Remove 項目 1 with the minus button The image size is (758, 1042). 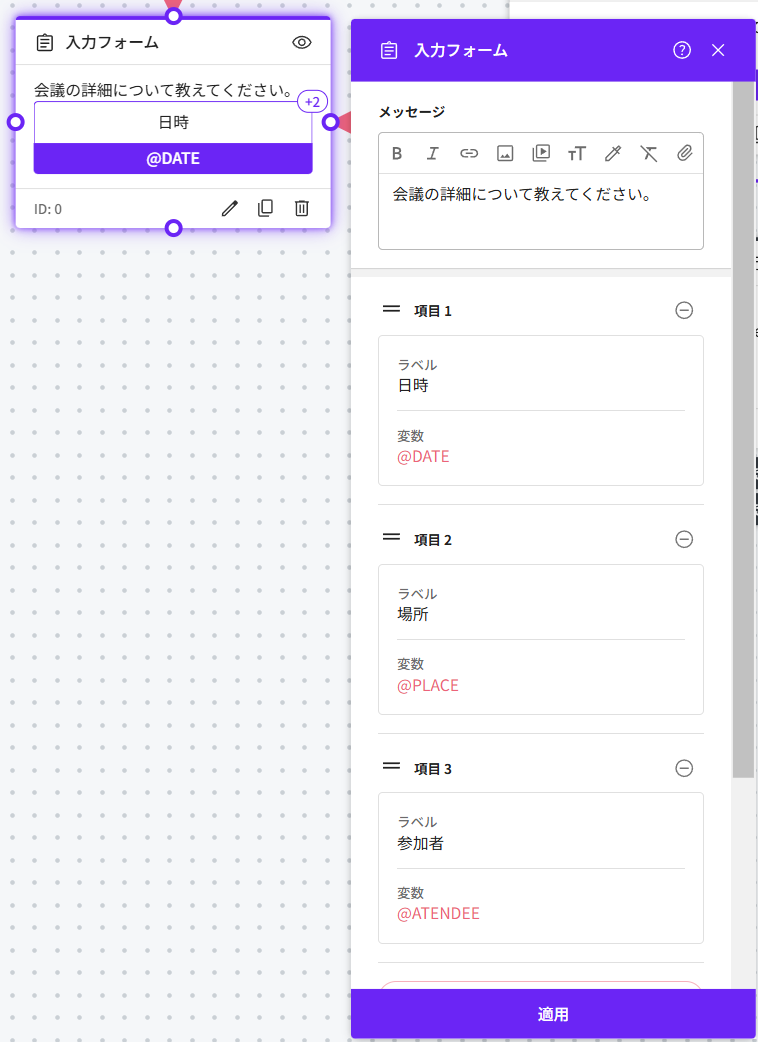pyautogui.click(x=684, y=310)
